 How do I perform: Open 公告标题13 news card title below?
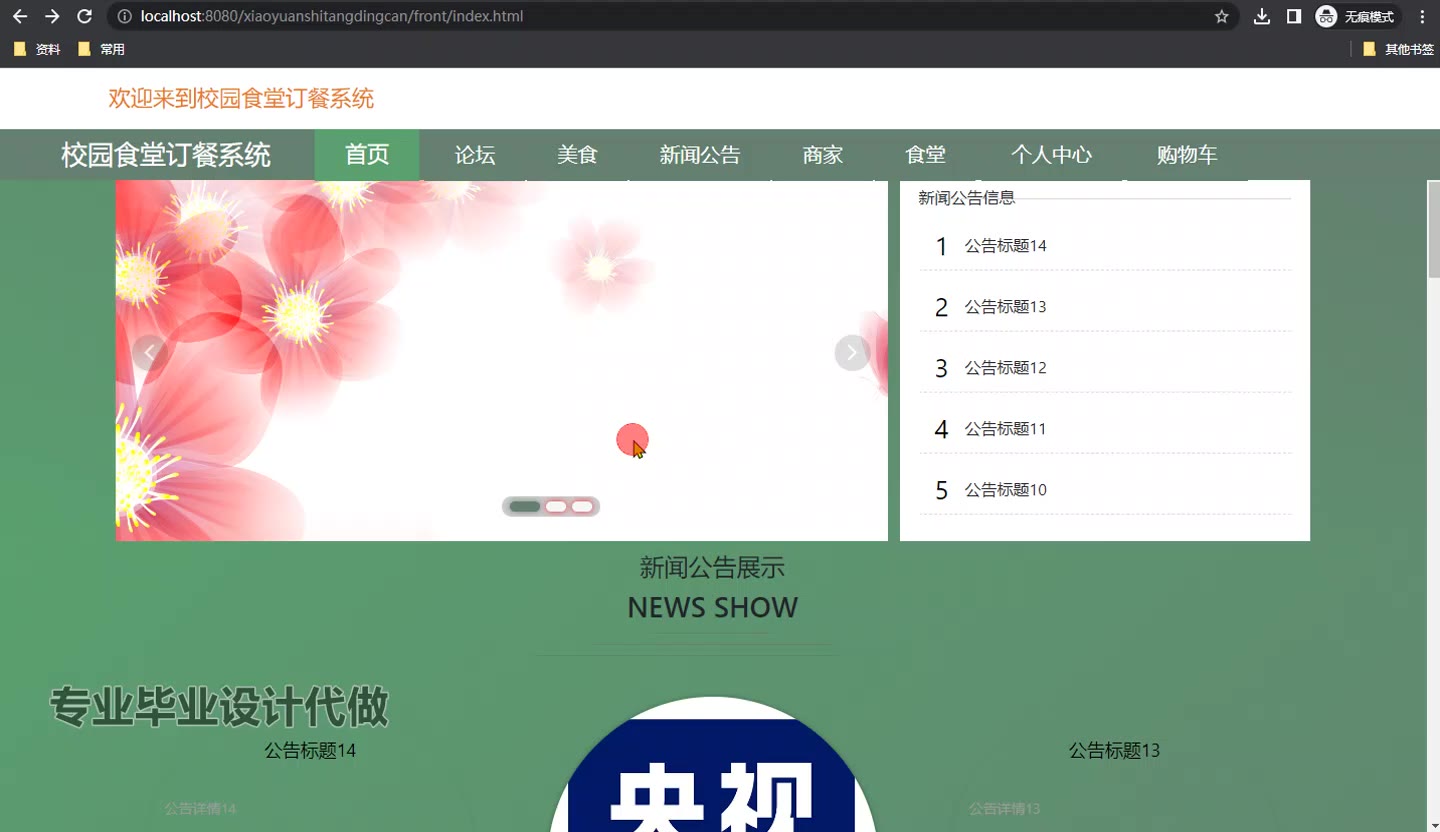pos(1114,751)
